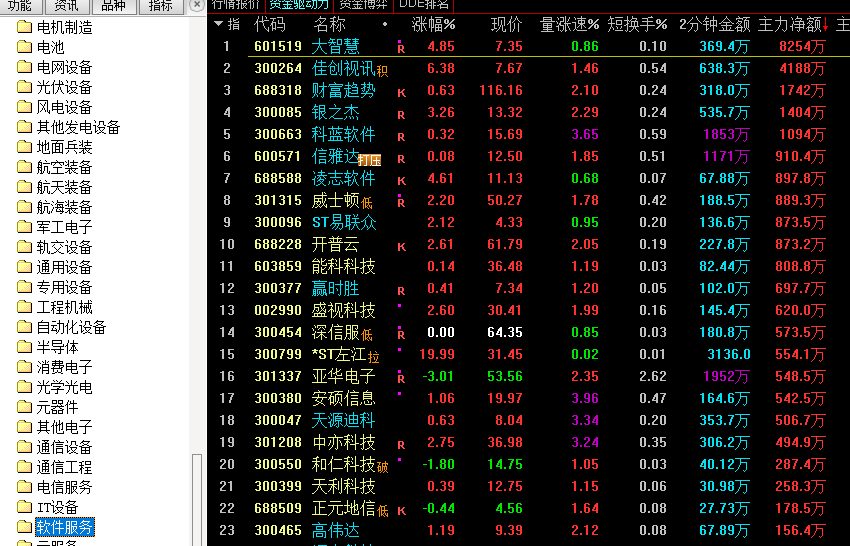
Task: Sort by the 代码 column header
Action: pos(269,24)
